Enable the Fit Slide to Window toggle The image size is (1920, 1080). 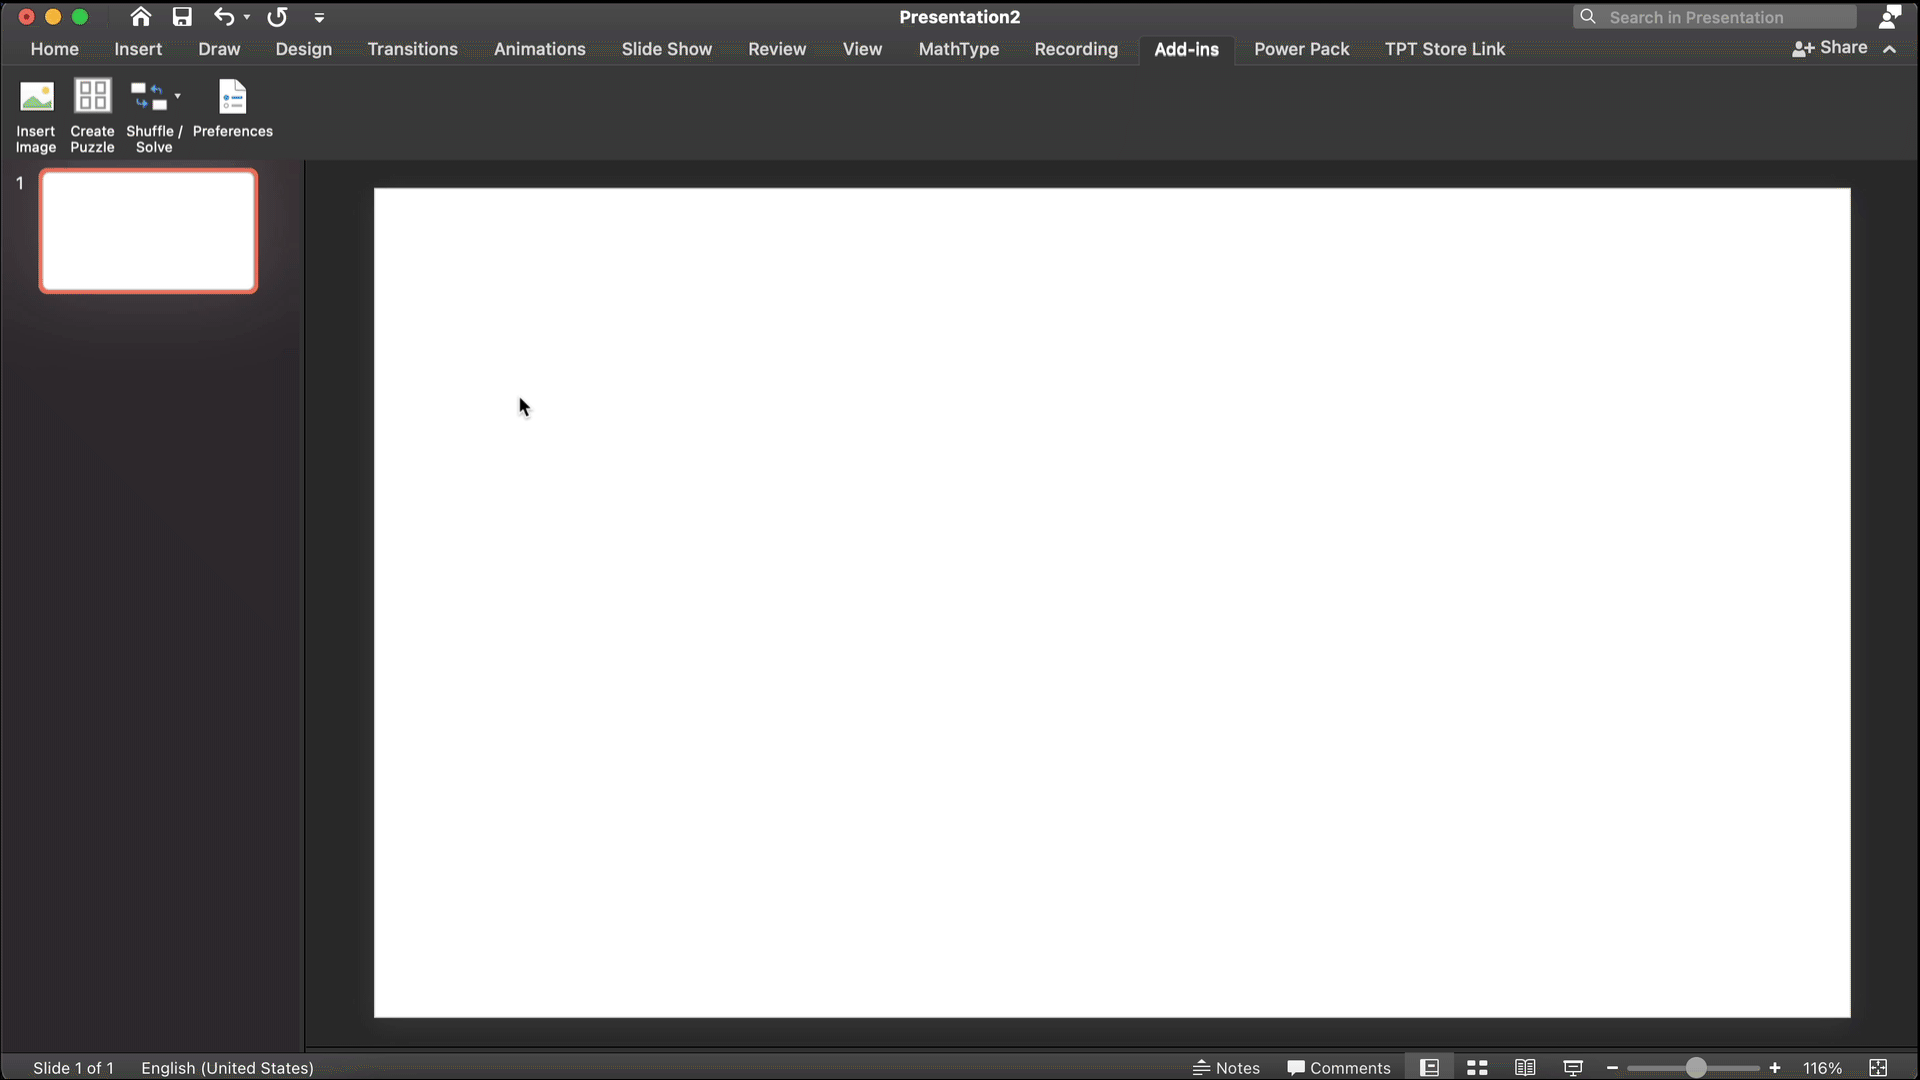1879,1067
